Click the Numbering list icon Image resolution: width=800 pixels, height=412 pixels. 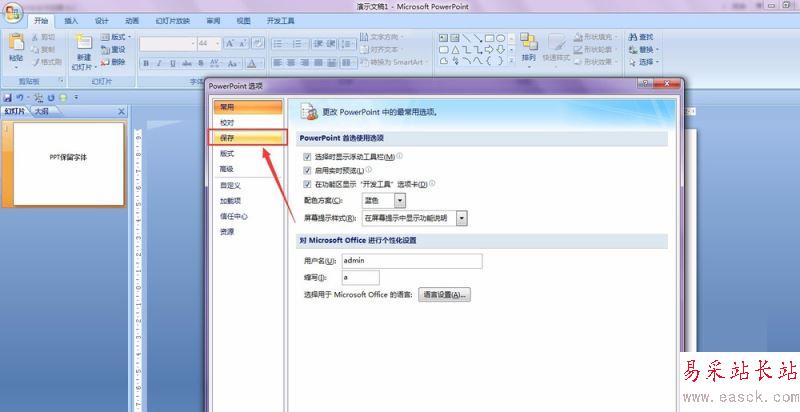[x=299, y=44]
